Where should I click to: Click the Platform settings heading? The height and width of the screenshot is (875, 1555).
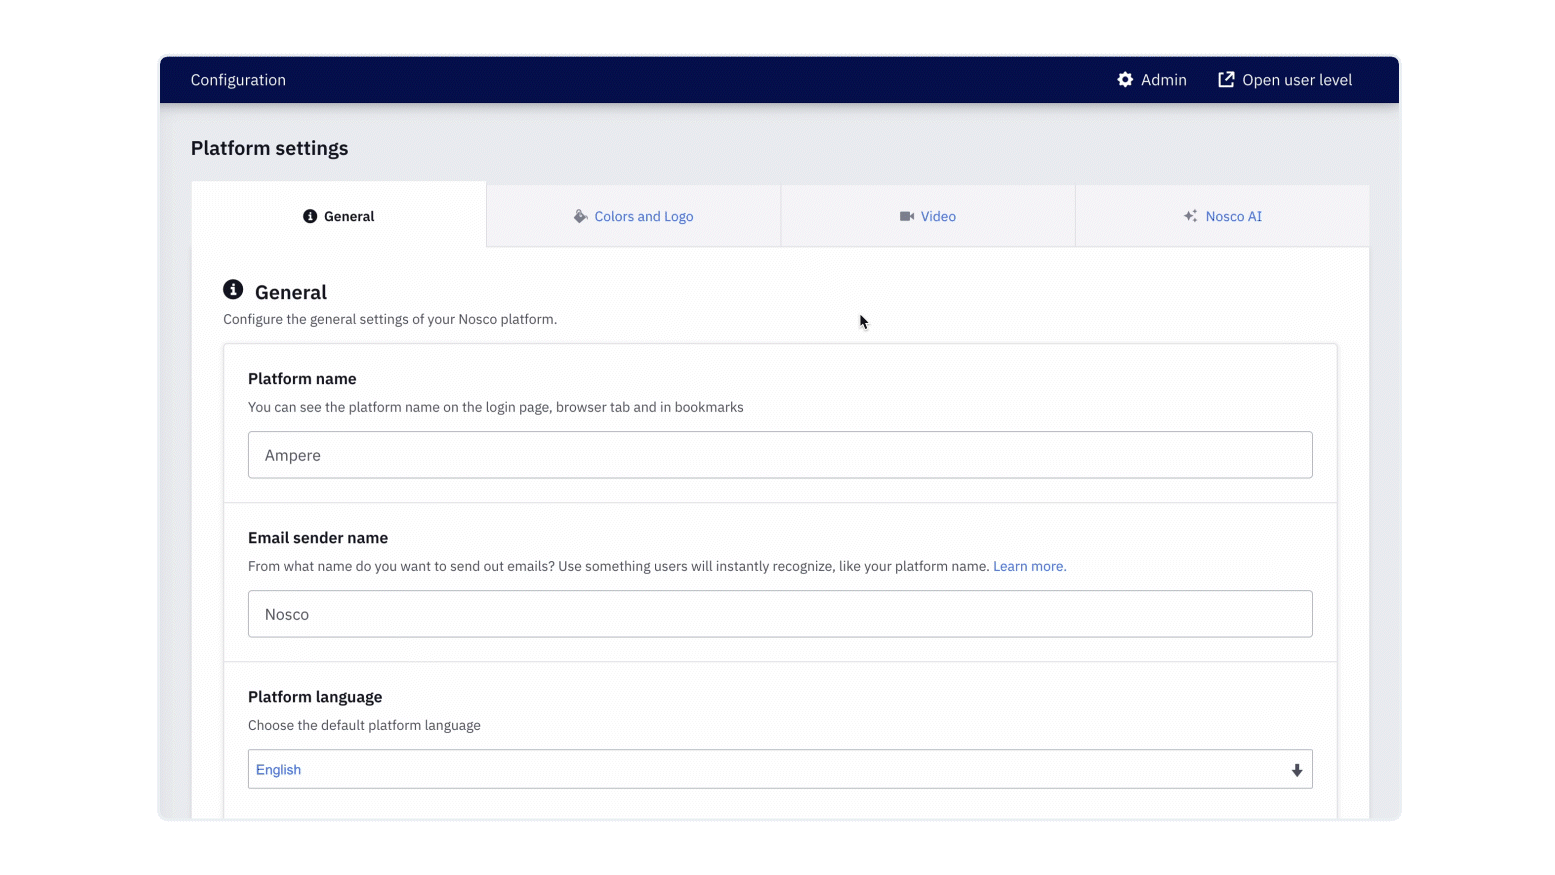270,148
